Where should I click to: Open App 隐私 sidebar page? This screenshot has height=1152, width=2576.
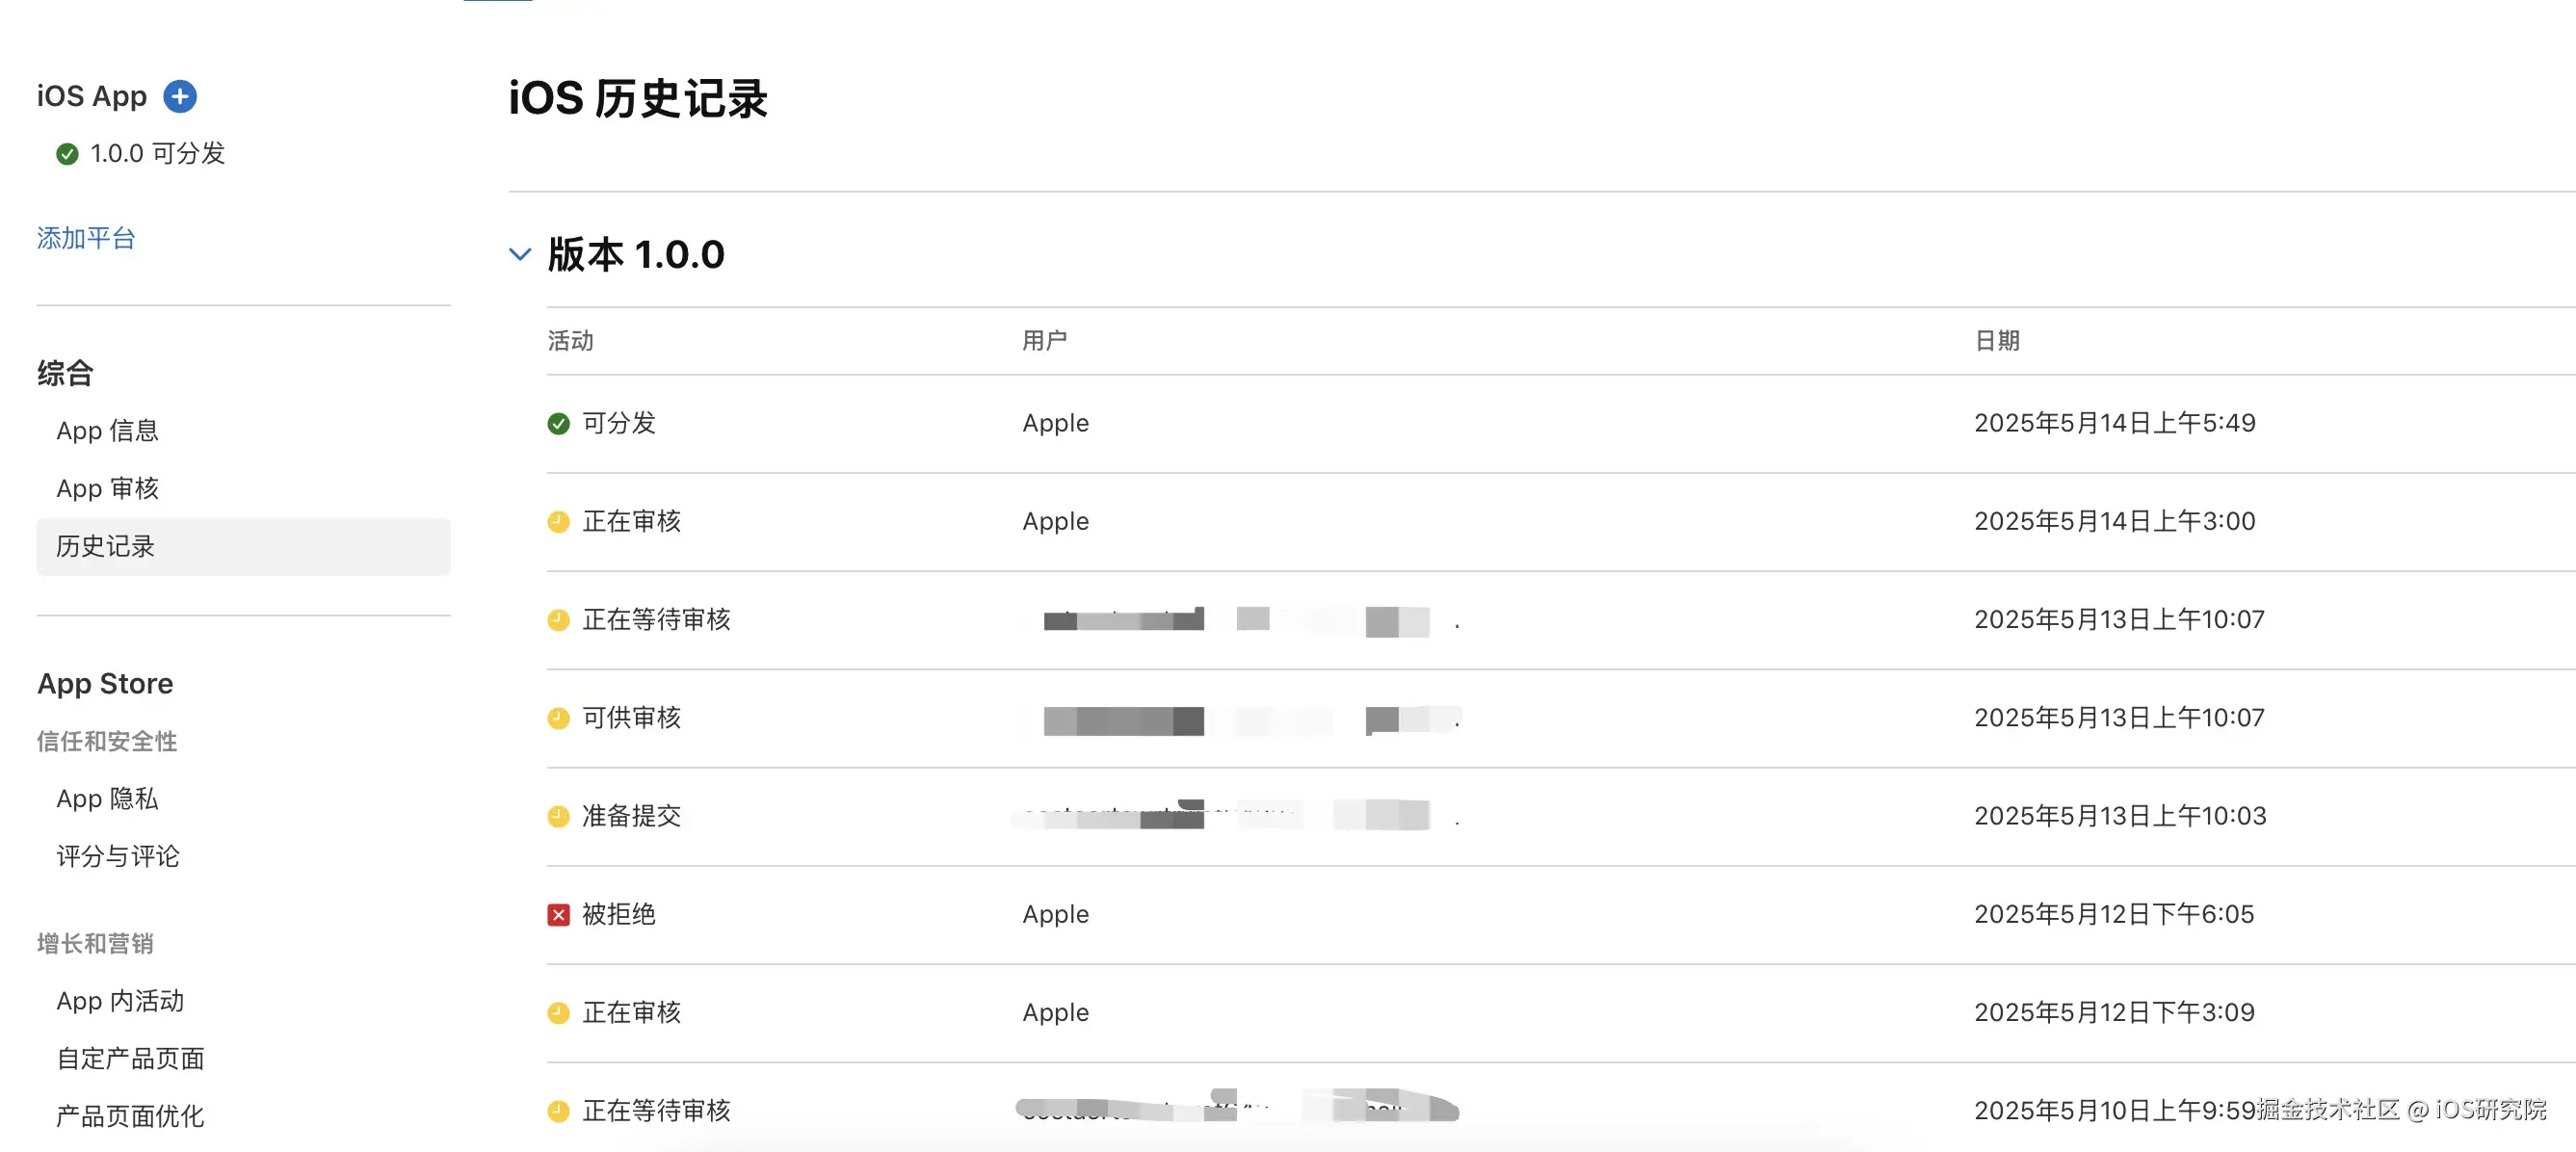(x=107, y=799)
